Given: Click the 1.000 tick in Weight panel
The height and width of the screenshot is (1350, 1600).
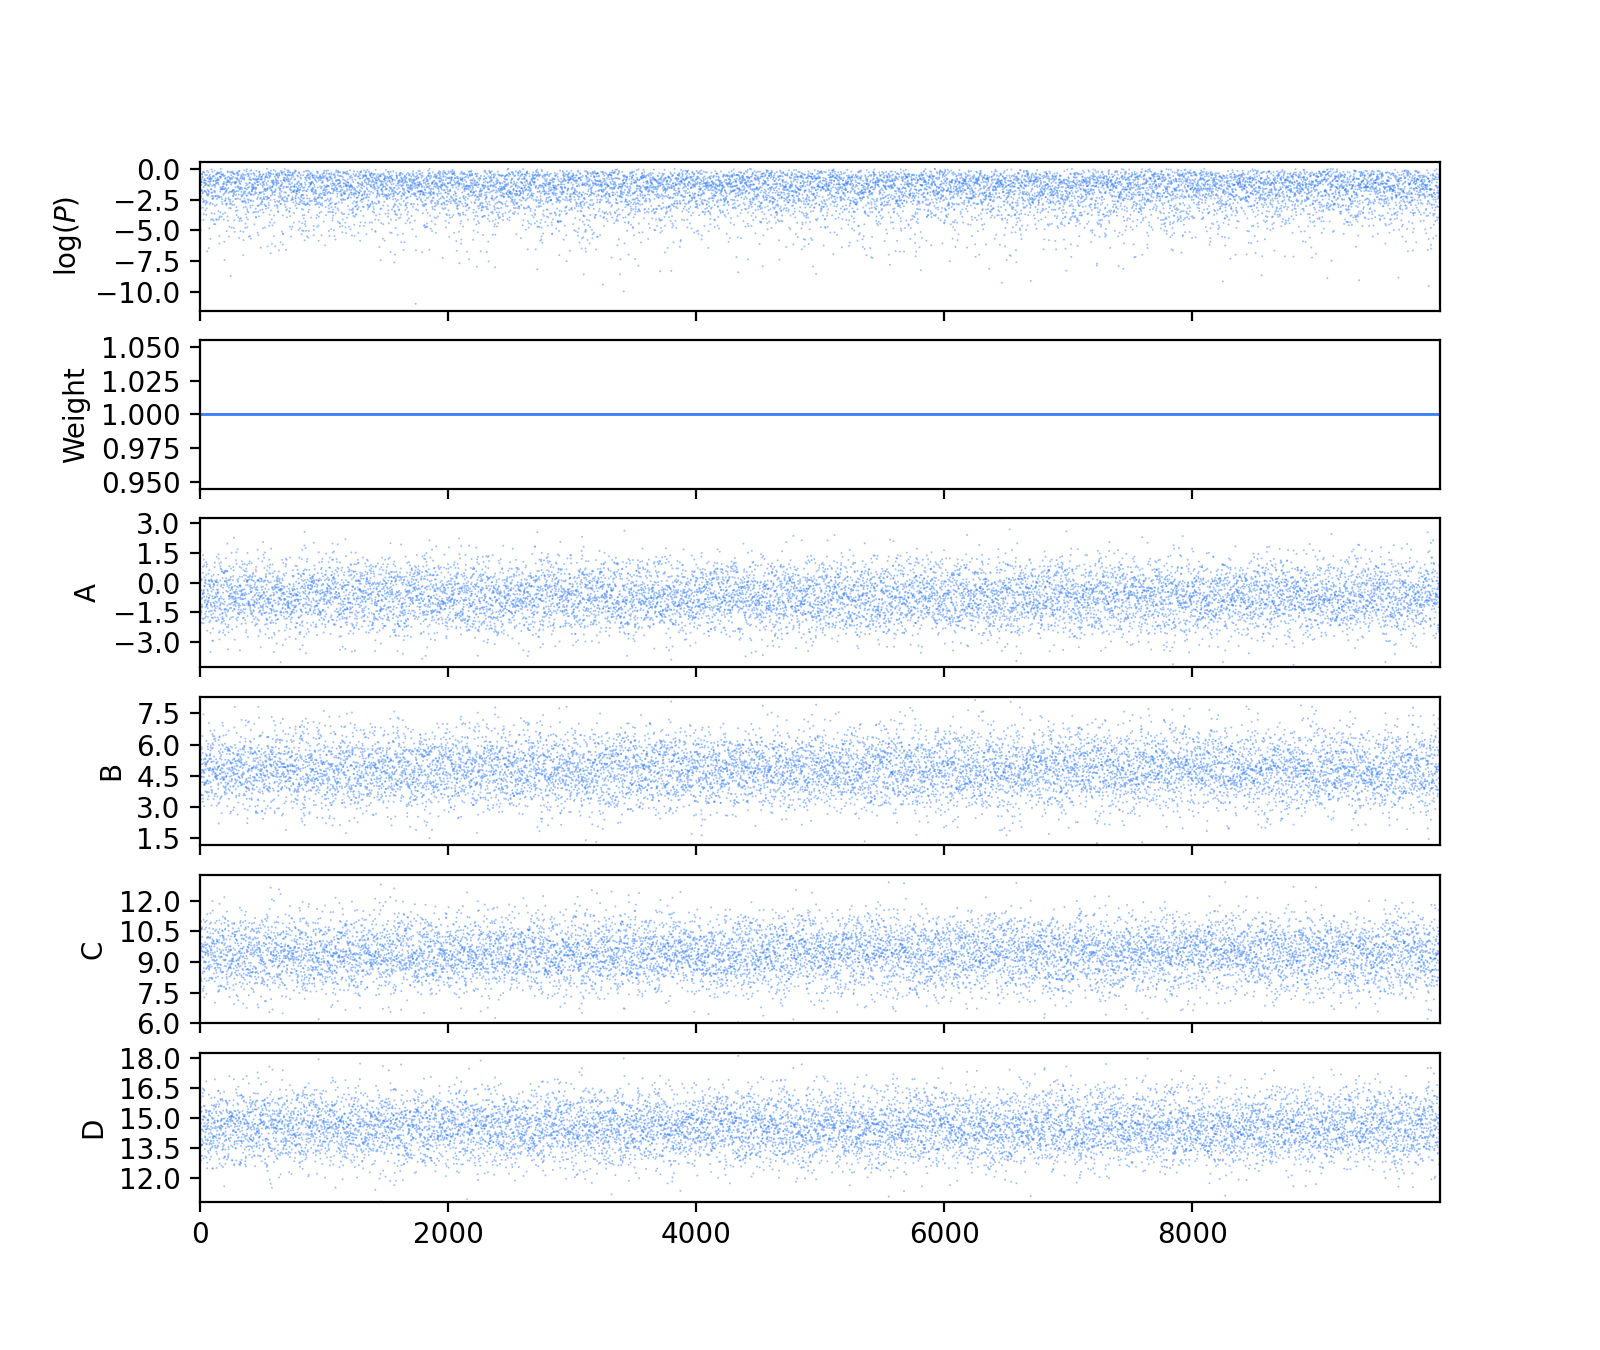Looking at the screenshot, I should [x=142, y=415].
